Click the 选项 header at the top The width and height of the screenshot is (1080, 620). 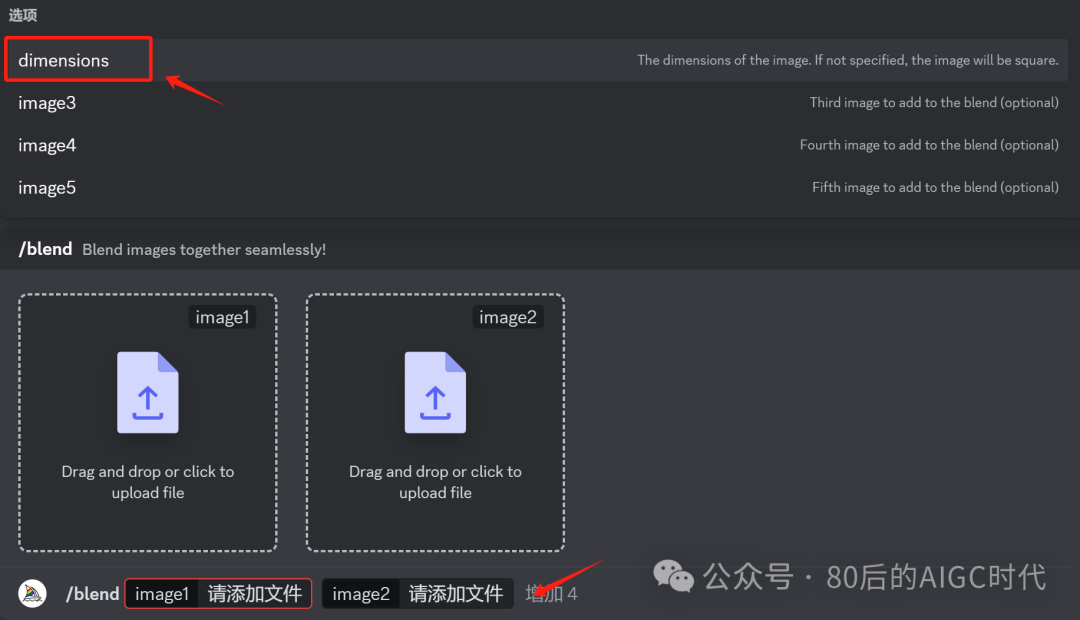pos(23,15)
